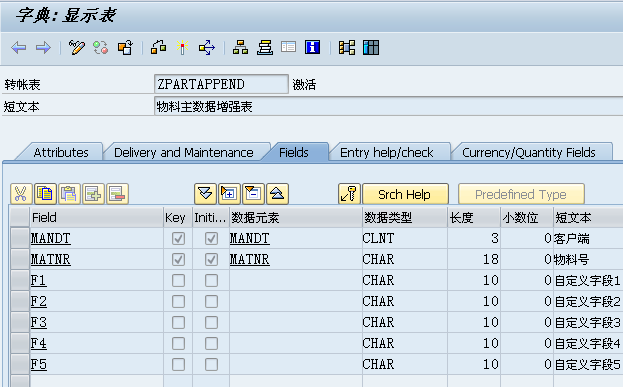Toggle Key checkbox for MANDT
The width and height of the screenshot is (623, 387).
tap(178, 238)
